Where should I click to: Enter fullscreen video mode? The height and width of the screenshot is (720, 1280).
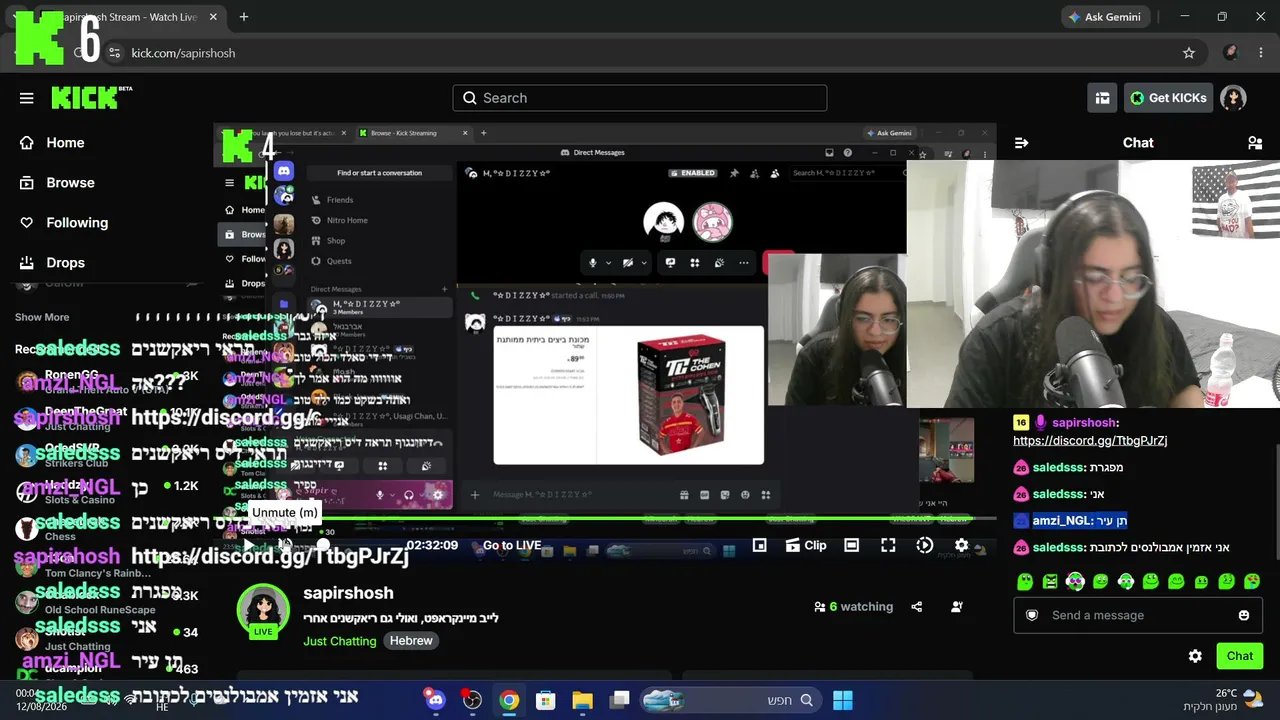pyautogui.click(x=888, y=546)
